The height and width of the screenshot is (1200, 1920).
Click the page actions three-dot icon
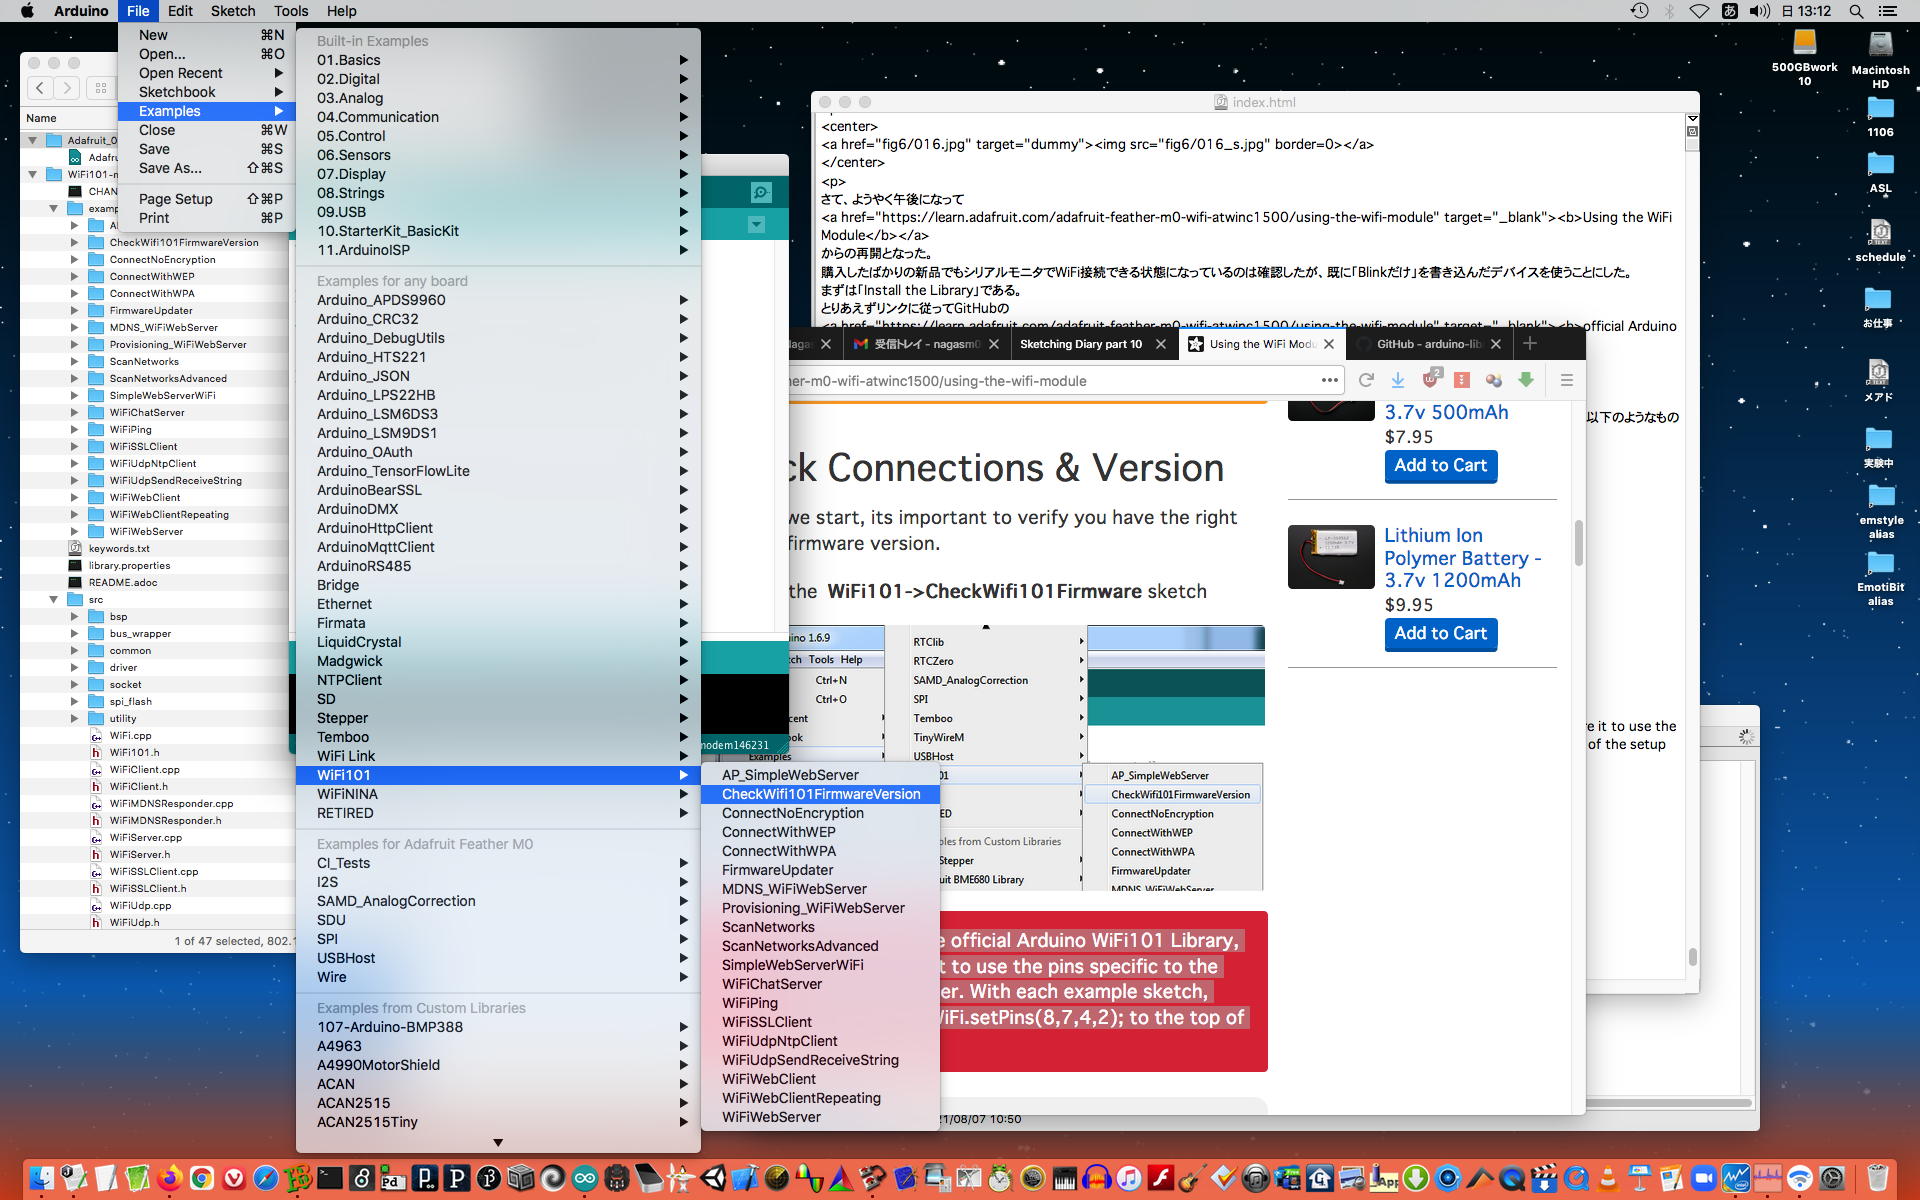1329,380
